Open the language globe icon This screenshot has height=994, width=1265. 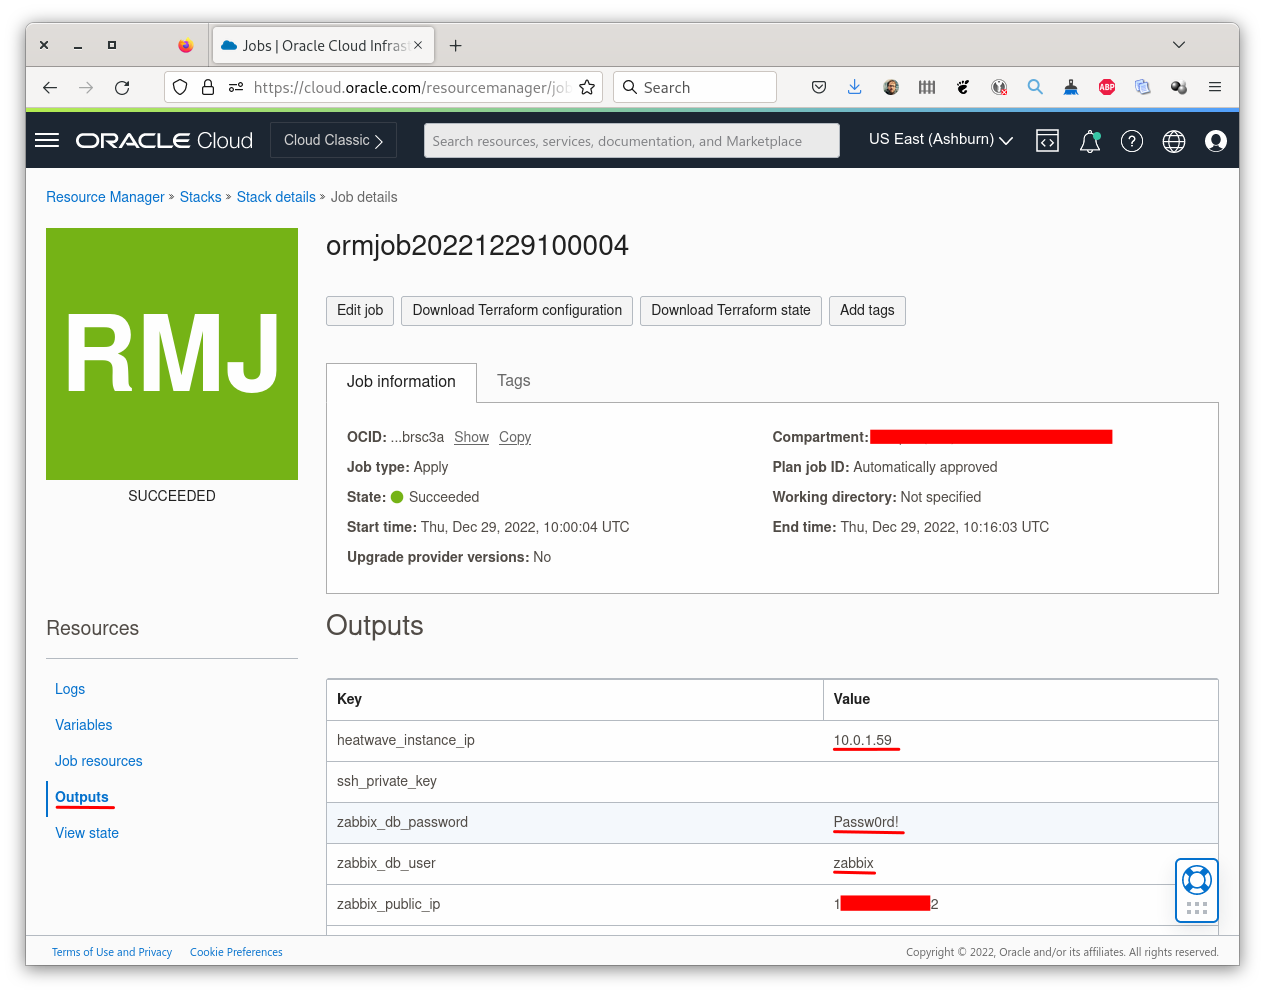pyautogui.click(x=1174, y=141)
